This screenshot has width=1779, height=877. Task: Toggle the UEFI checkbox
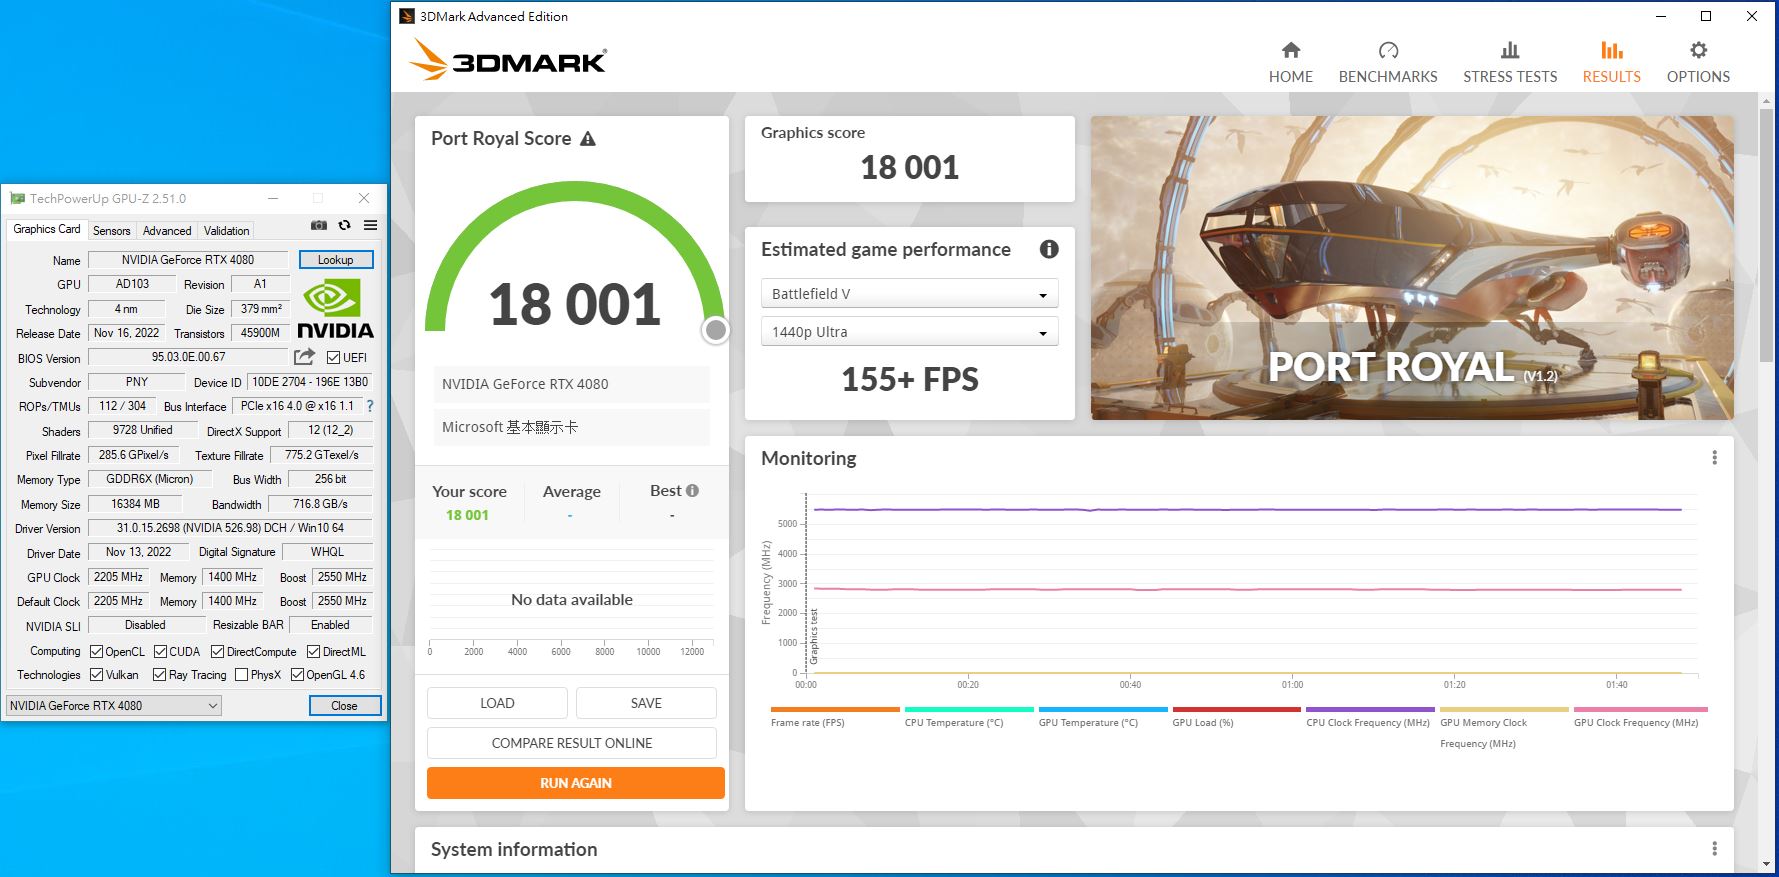click(334, 358)
